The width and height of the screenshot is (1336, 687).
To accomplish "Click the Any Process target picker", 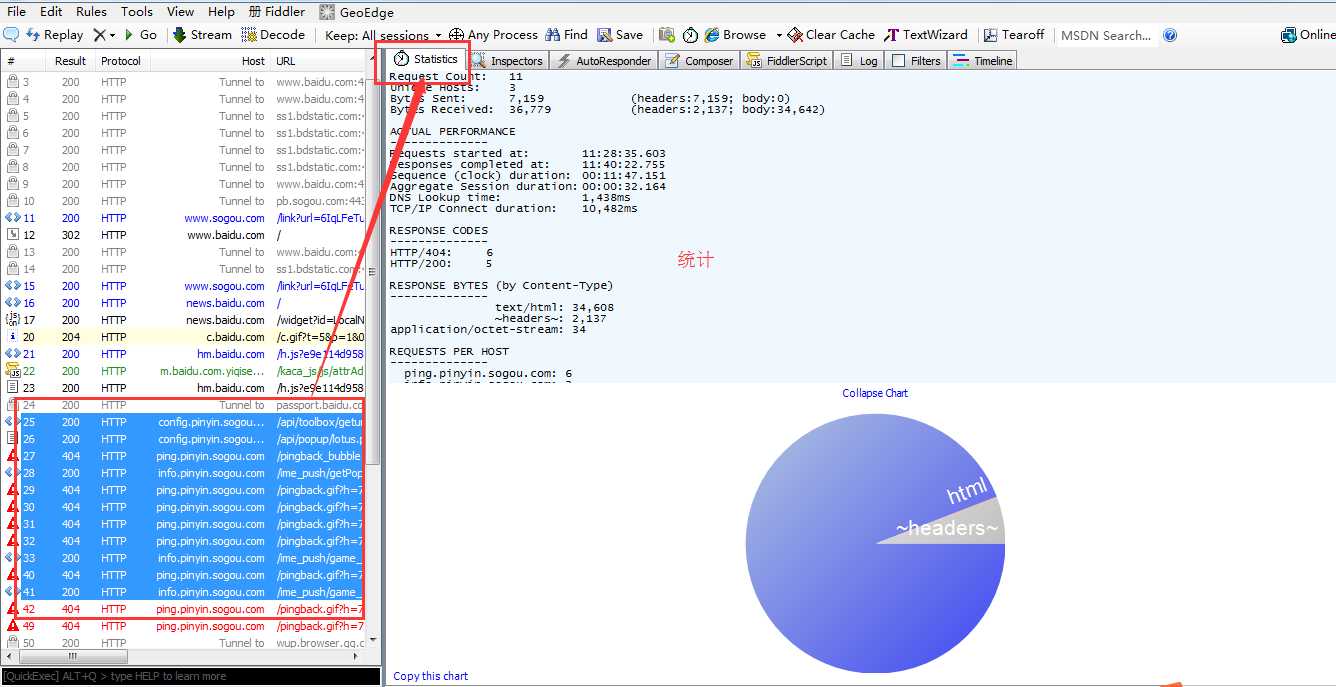I will click(493, 35).
